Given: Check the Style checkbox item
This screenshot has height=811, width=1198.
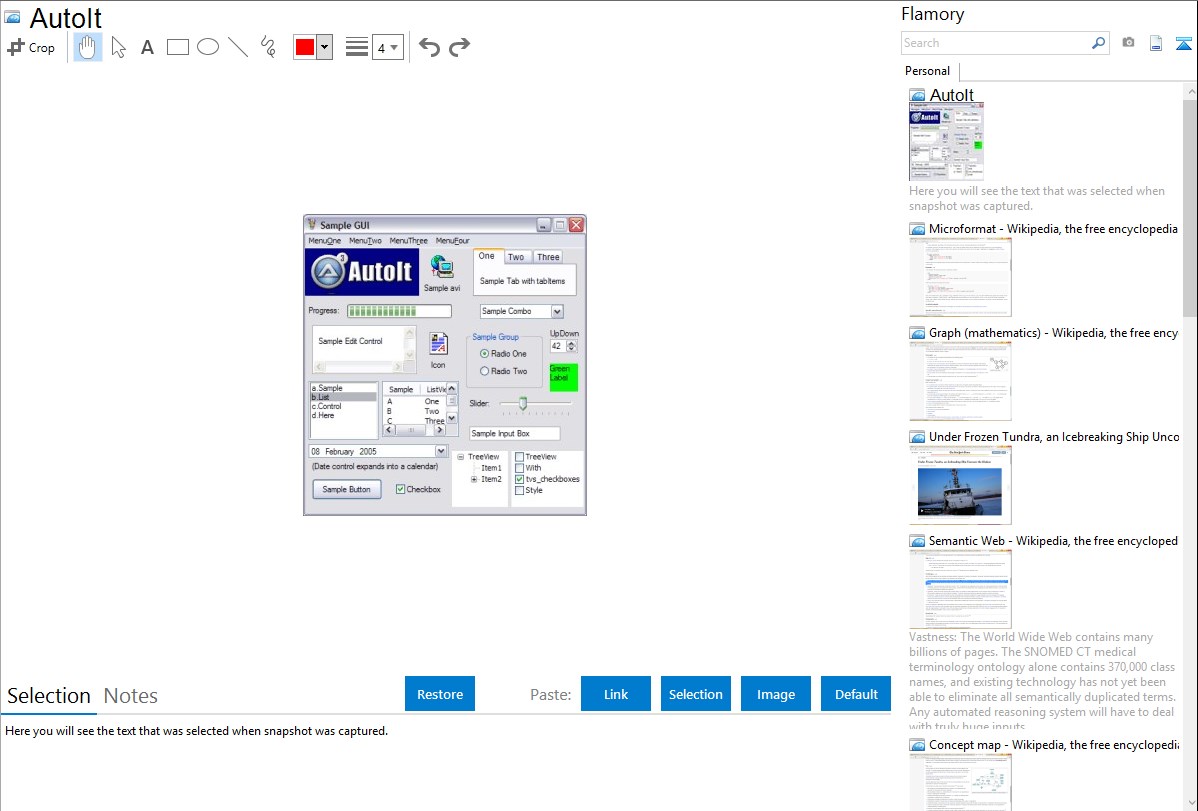Looking at the screenshot, I should (x=520, y=491).
